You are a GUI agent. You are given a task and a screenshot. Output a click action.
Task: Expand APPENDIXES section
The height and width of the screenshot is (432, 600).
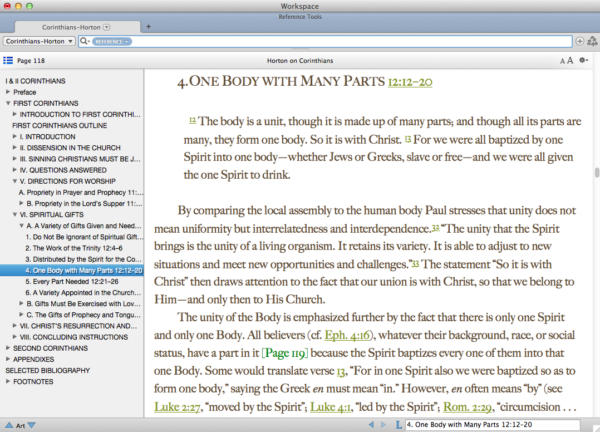(x=8, y=359)
